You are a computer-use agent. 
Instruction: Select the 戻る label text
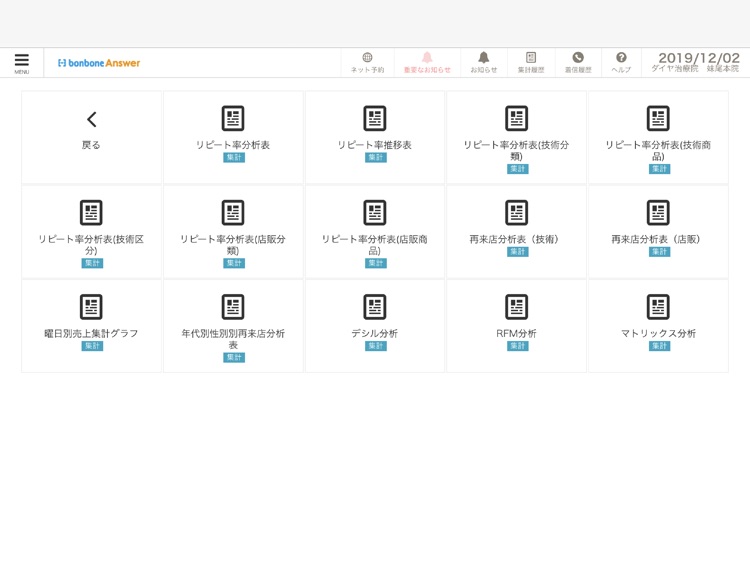(x=91, y=145)
